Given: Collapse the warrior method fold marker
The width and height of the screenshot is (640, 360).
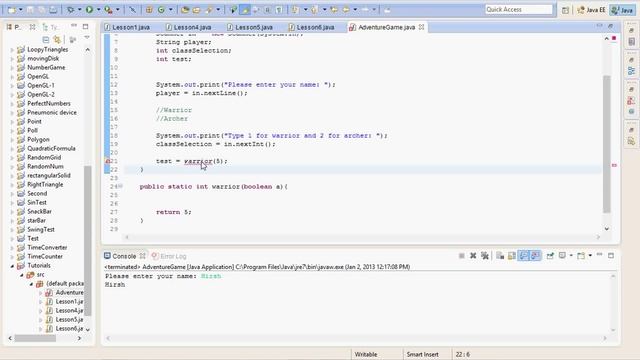Looking at the screenshot, I should (x=120, y=187).
